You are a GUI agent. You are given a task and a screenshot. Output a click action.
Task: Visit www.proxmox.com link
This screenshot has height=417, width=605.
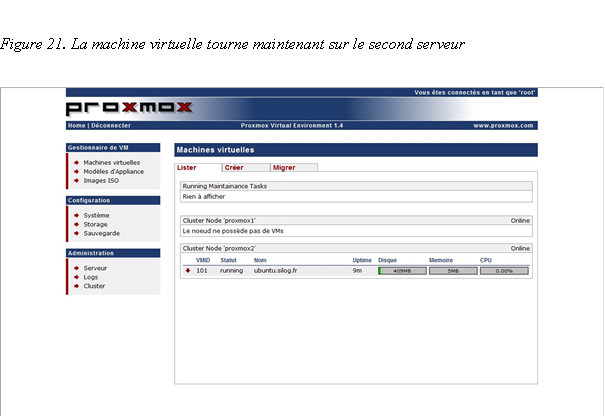pos(503,125)
